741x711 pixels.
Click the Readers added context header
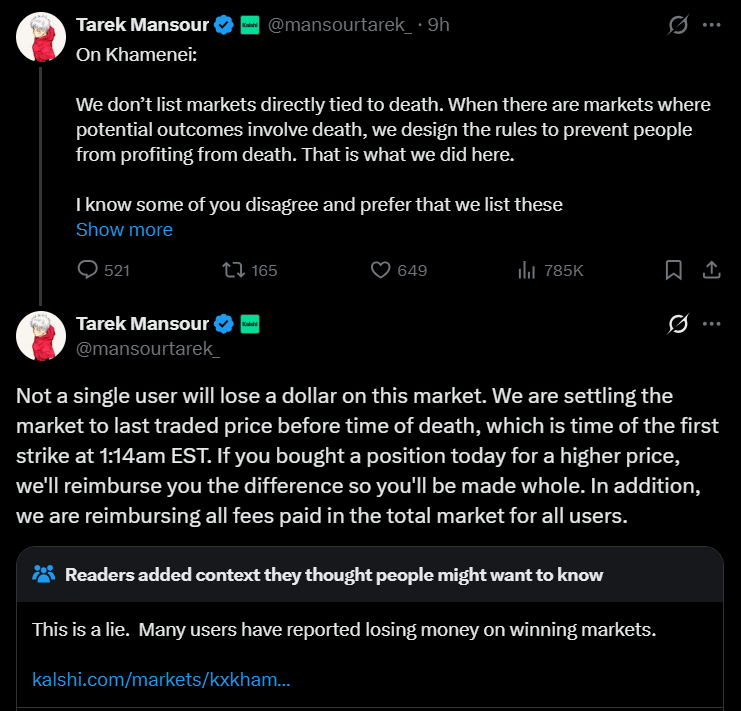tap(333, 575)
